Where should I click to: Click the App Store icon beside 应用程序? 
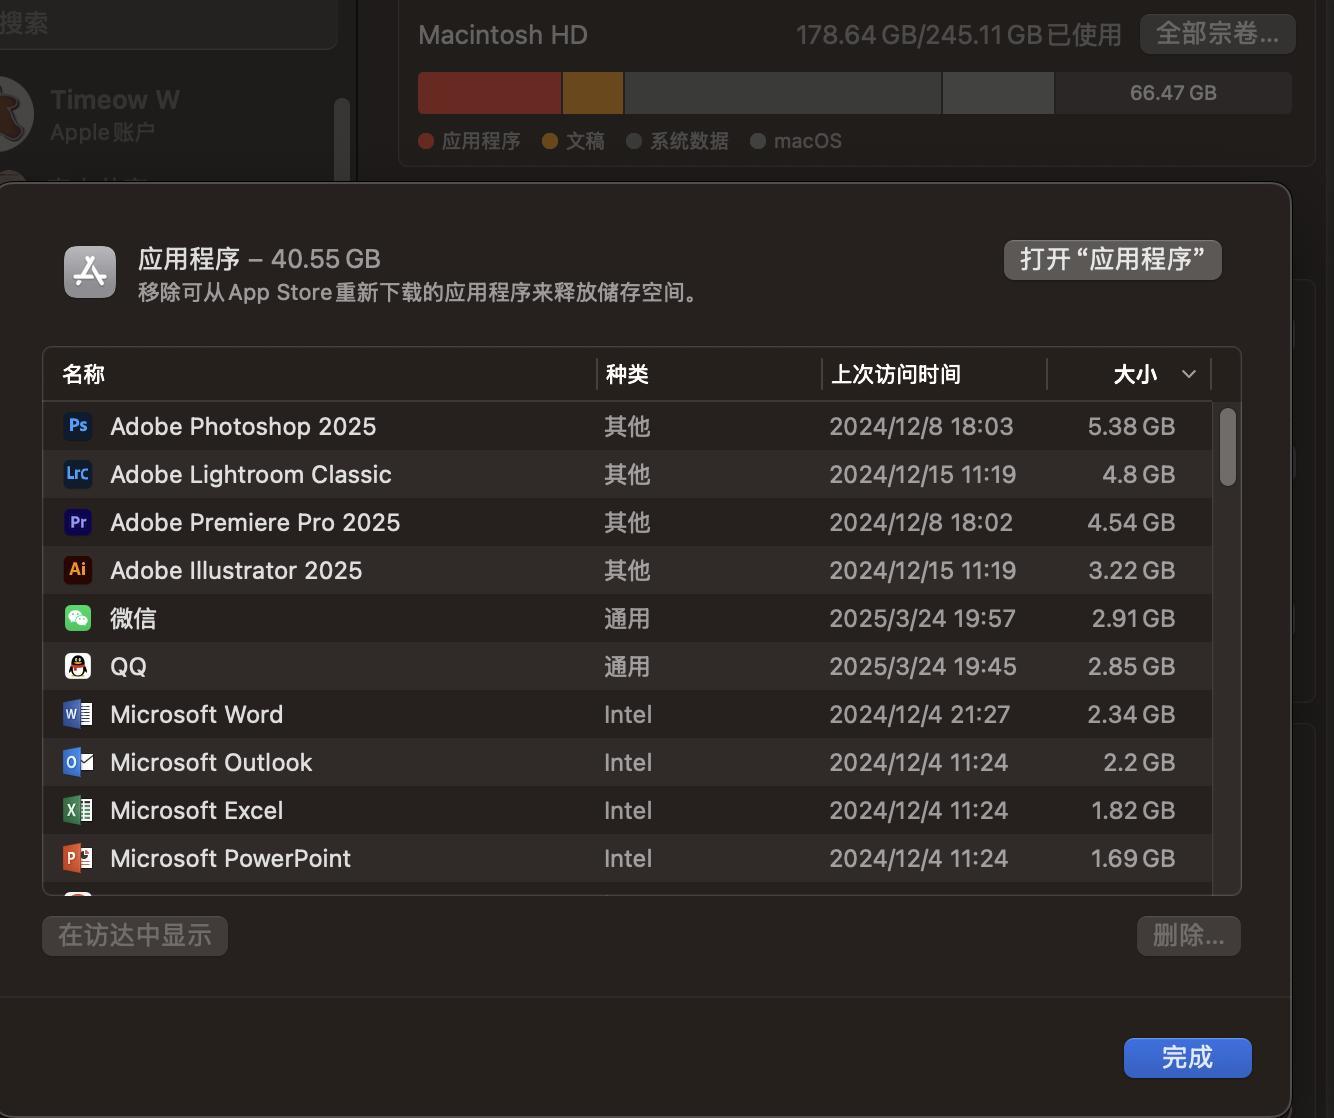pyautogui.click(x=90, y=271)
